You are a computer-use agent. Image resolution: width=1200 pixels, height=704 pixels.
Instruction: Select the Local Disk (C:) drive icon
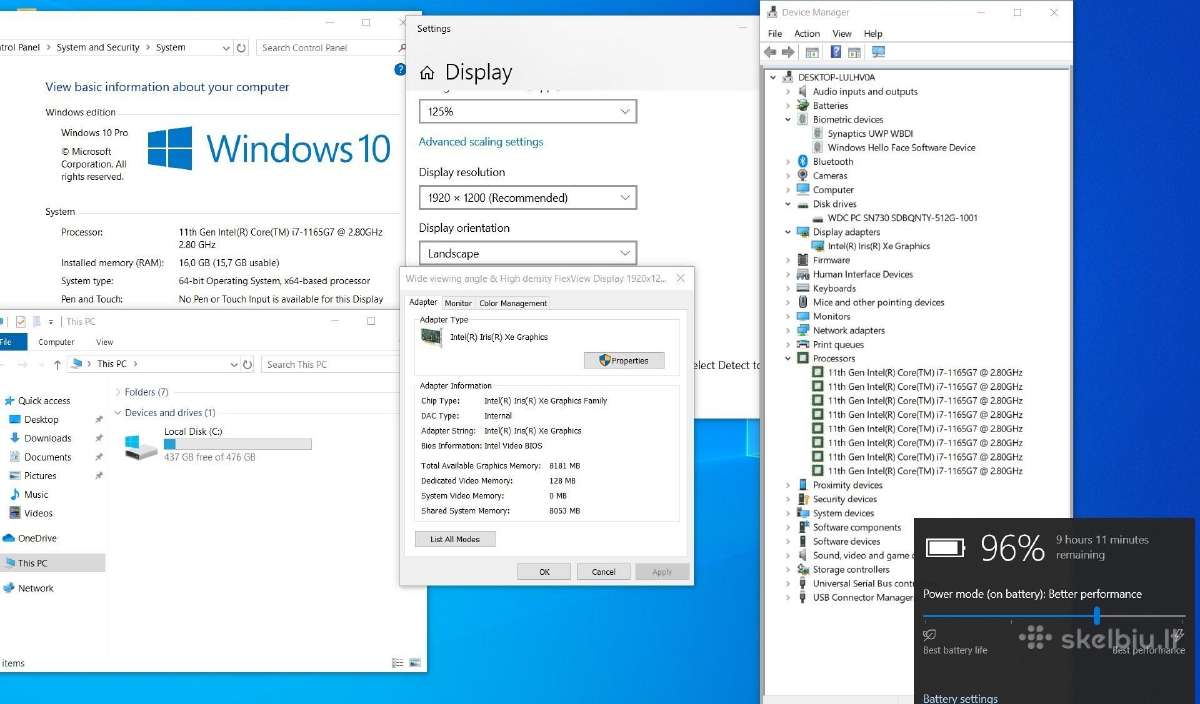tap(141, 446)
